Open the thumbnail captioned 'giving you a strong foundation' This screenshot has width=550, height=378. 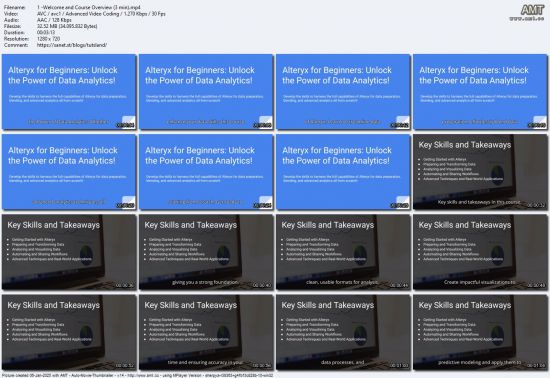(206, 252)
